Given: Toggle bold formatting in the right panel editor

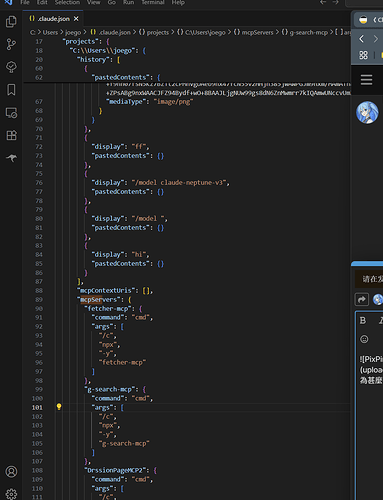Looking at the screenshot, I should coord(363,320).
